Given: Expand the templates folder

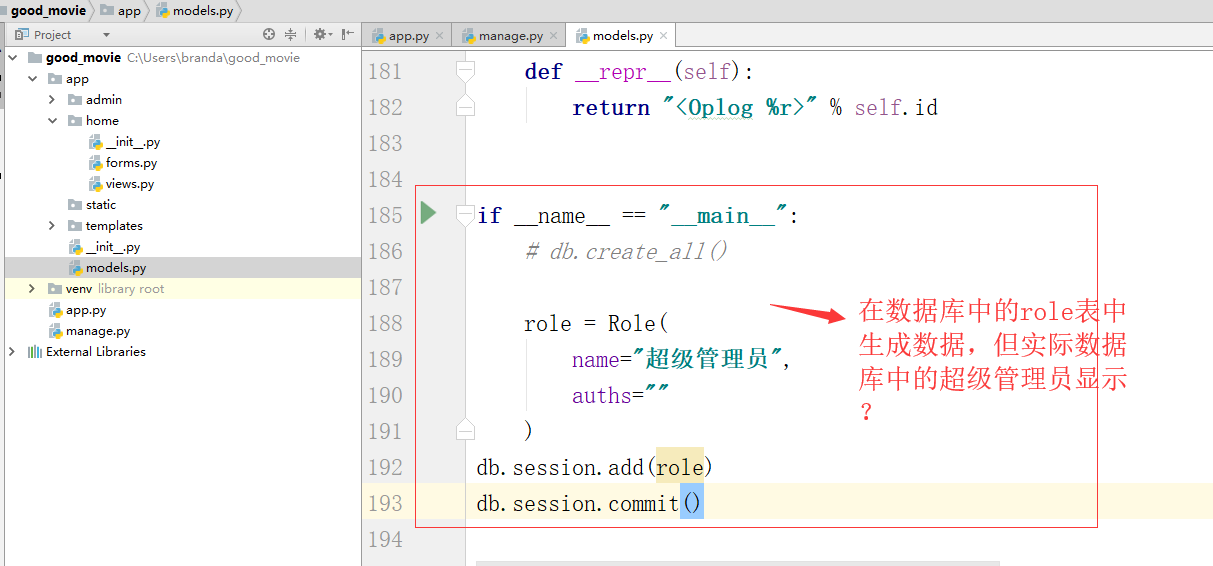Looking at the screenshot, I should click(52, 226).
